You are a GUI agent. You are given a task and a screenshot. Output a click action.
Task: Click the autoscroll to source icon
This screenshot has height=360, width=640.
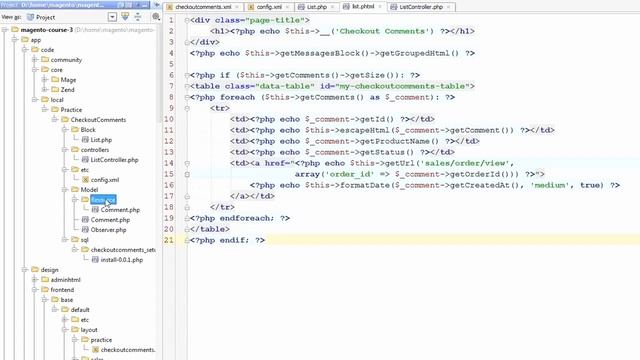pos(125,17)
